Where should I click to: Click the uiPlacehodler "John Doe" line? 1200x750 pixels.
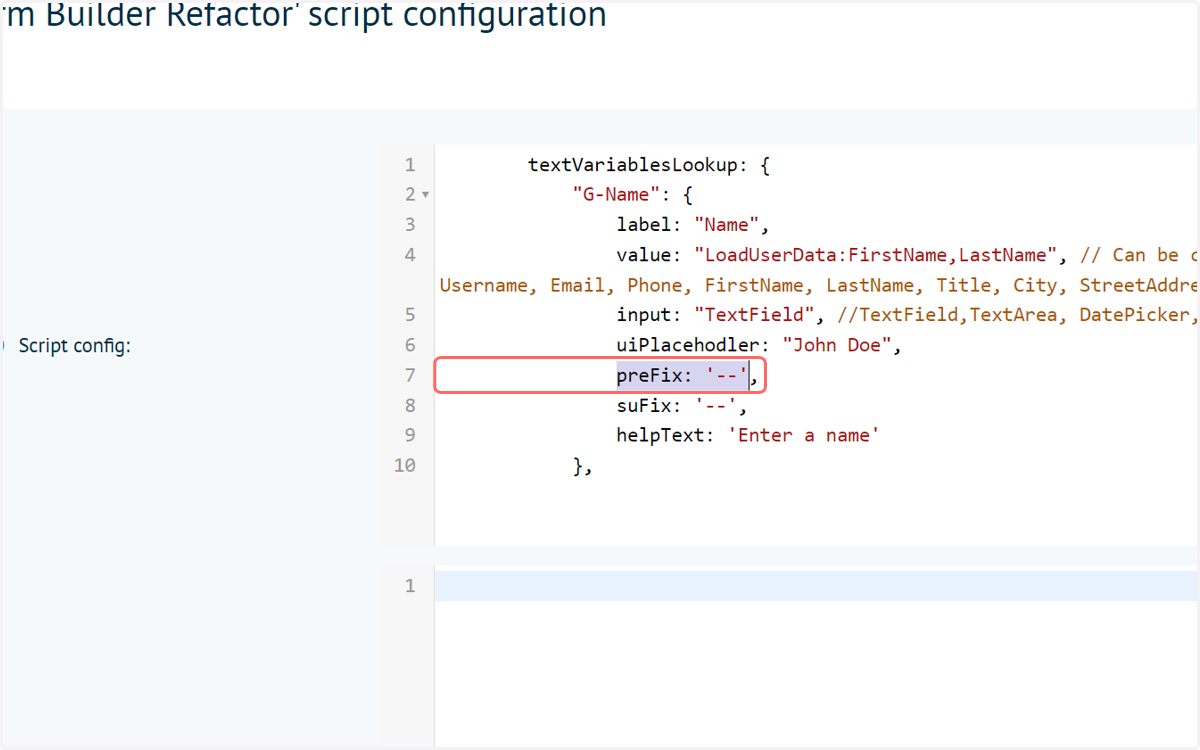click(760, 345)
